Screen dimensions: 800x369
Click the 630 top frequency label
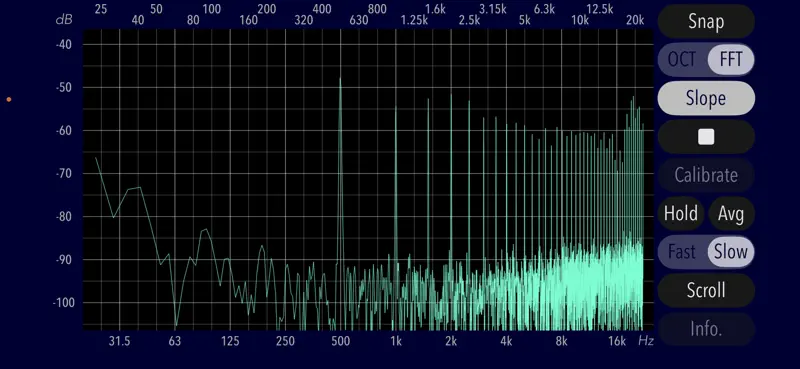359,20
